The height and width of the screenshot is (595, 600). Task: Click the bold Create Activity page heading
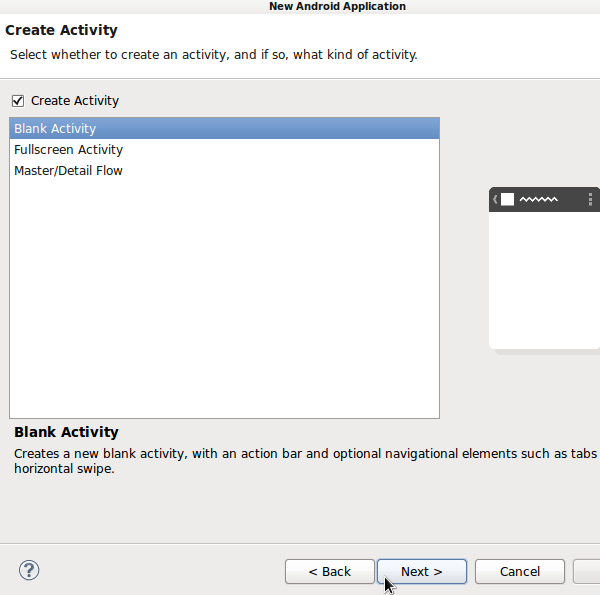[61, 30]
